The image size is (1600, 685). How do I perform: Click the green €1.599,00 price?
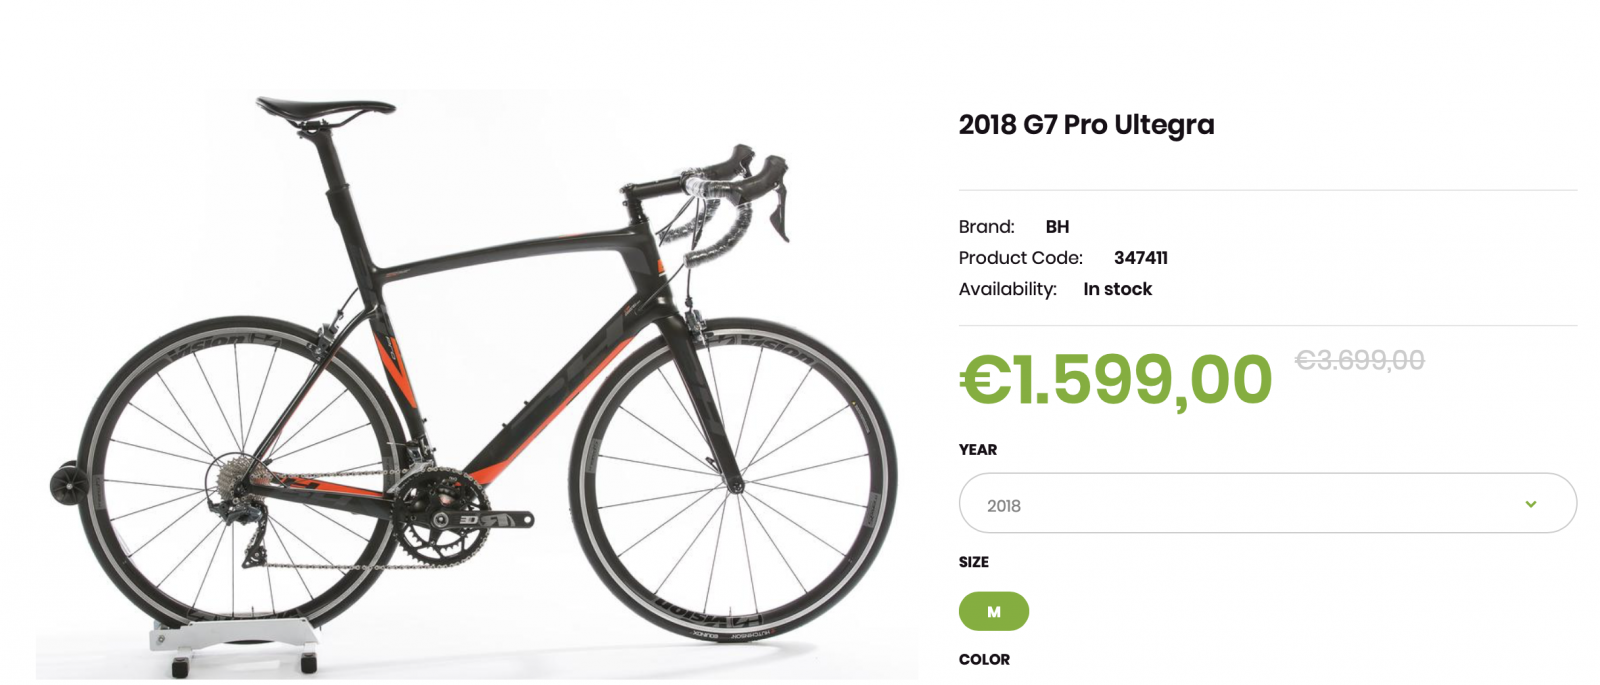[1115, 380]
